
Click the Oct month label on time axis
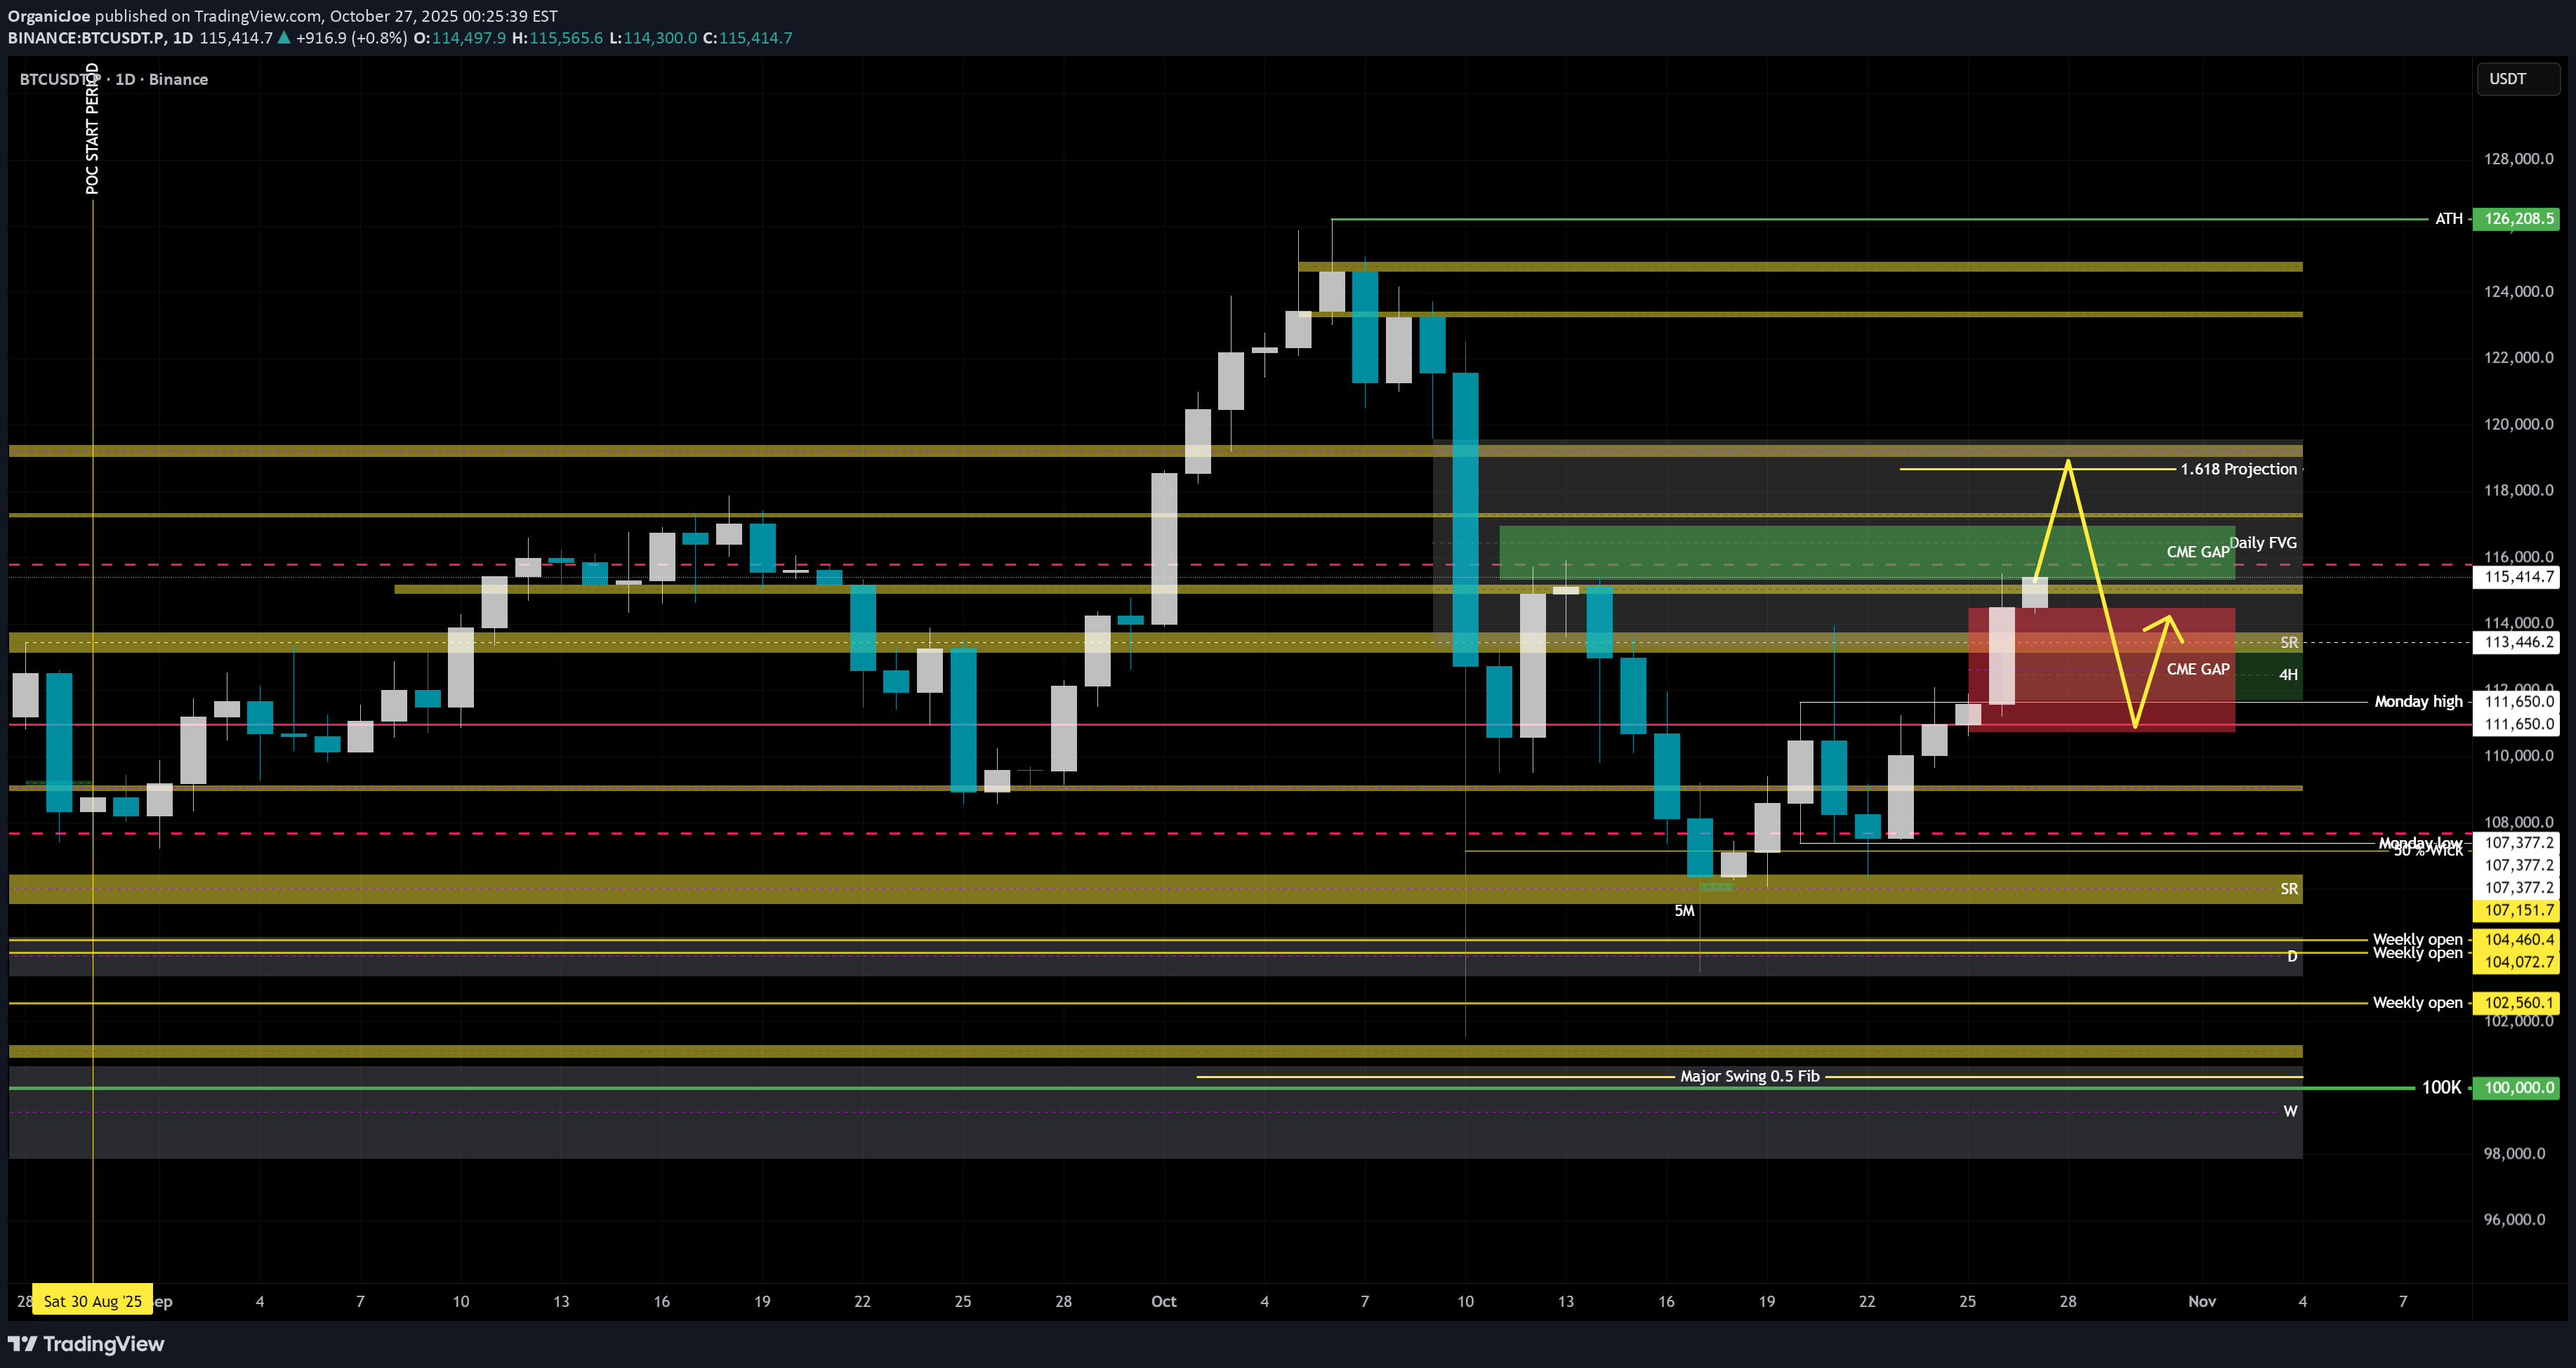tap(1163, 1301)
